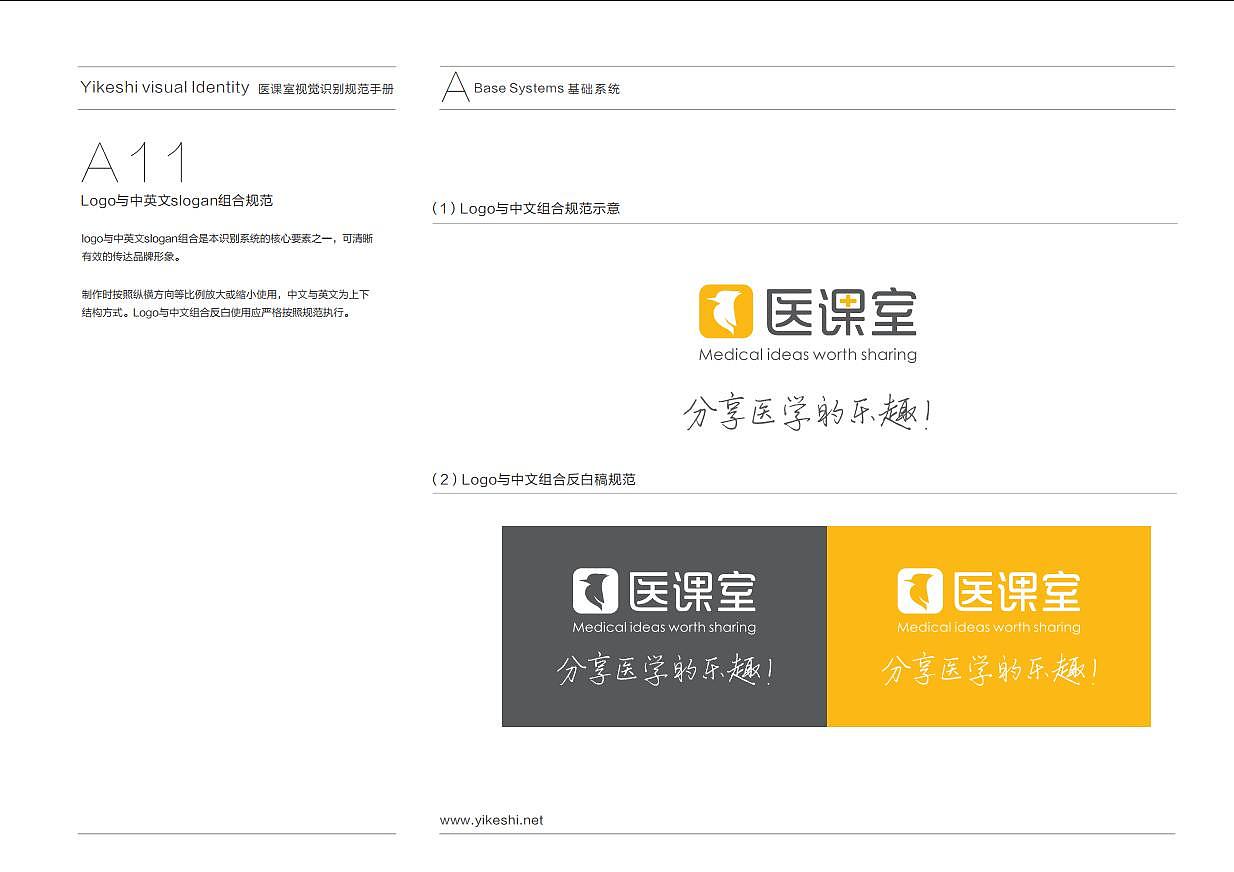The width and height of the screenshot is (1234, 872).
Task: Click '医课室' wordmark on yellow panel
Action: 1017,591
